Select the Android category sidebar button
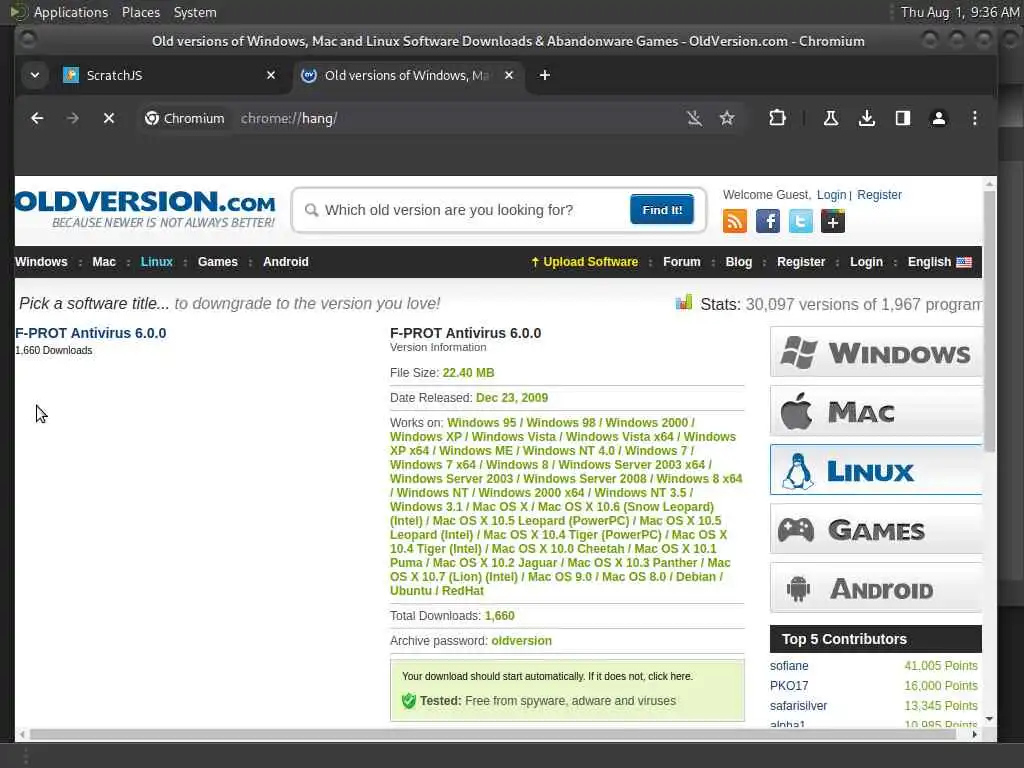Viewport: 1024px width, 768px height. point(876,587)
